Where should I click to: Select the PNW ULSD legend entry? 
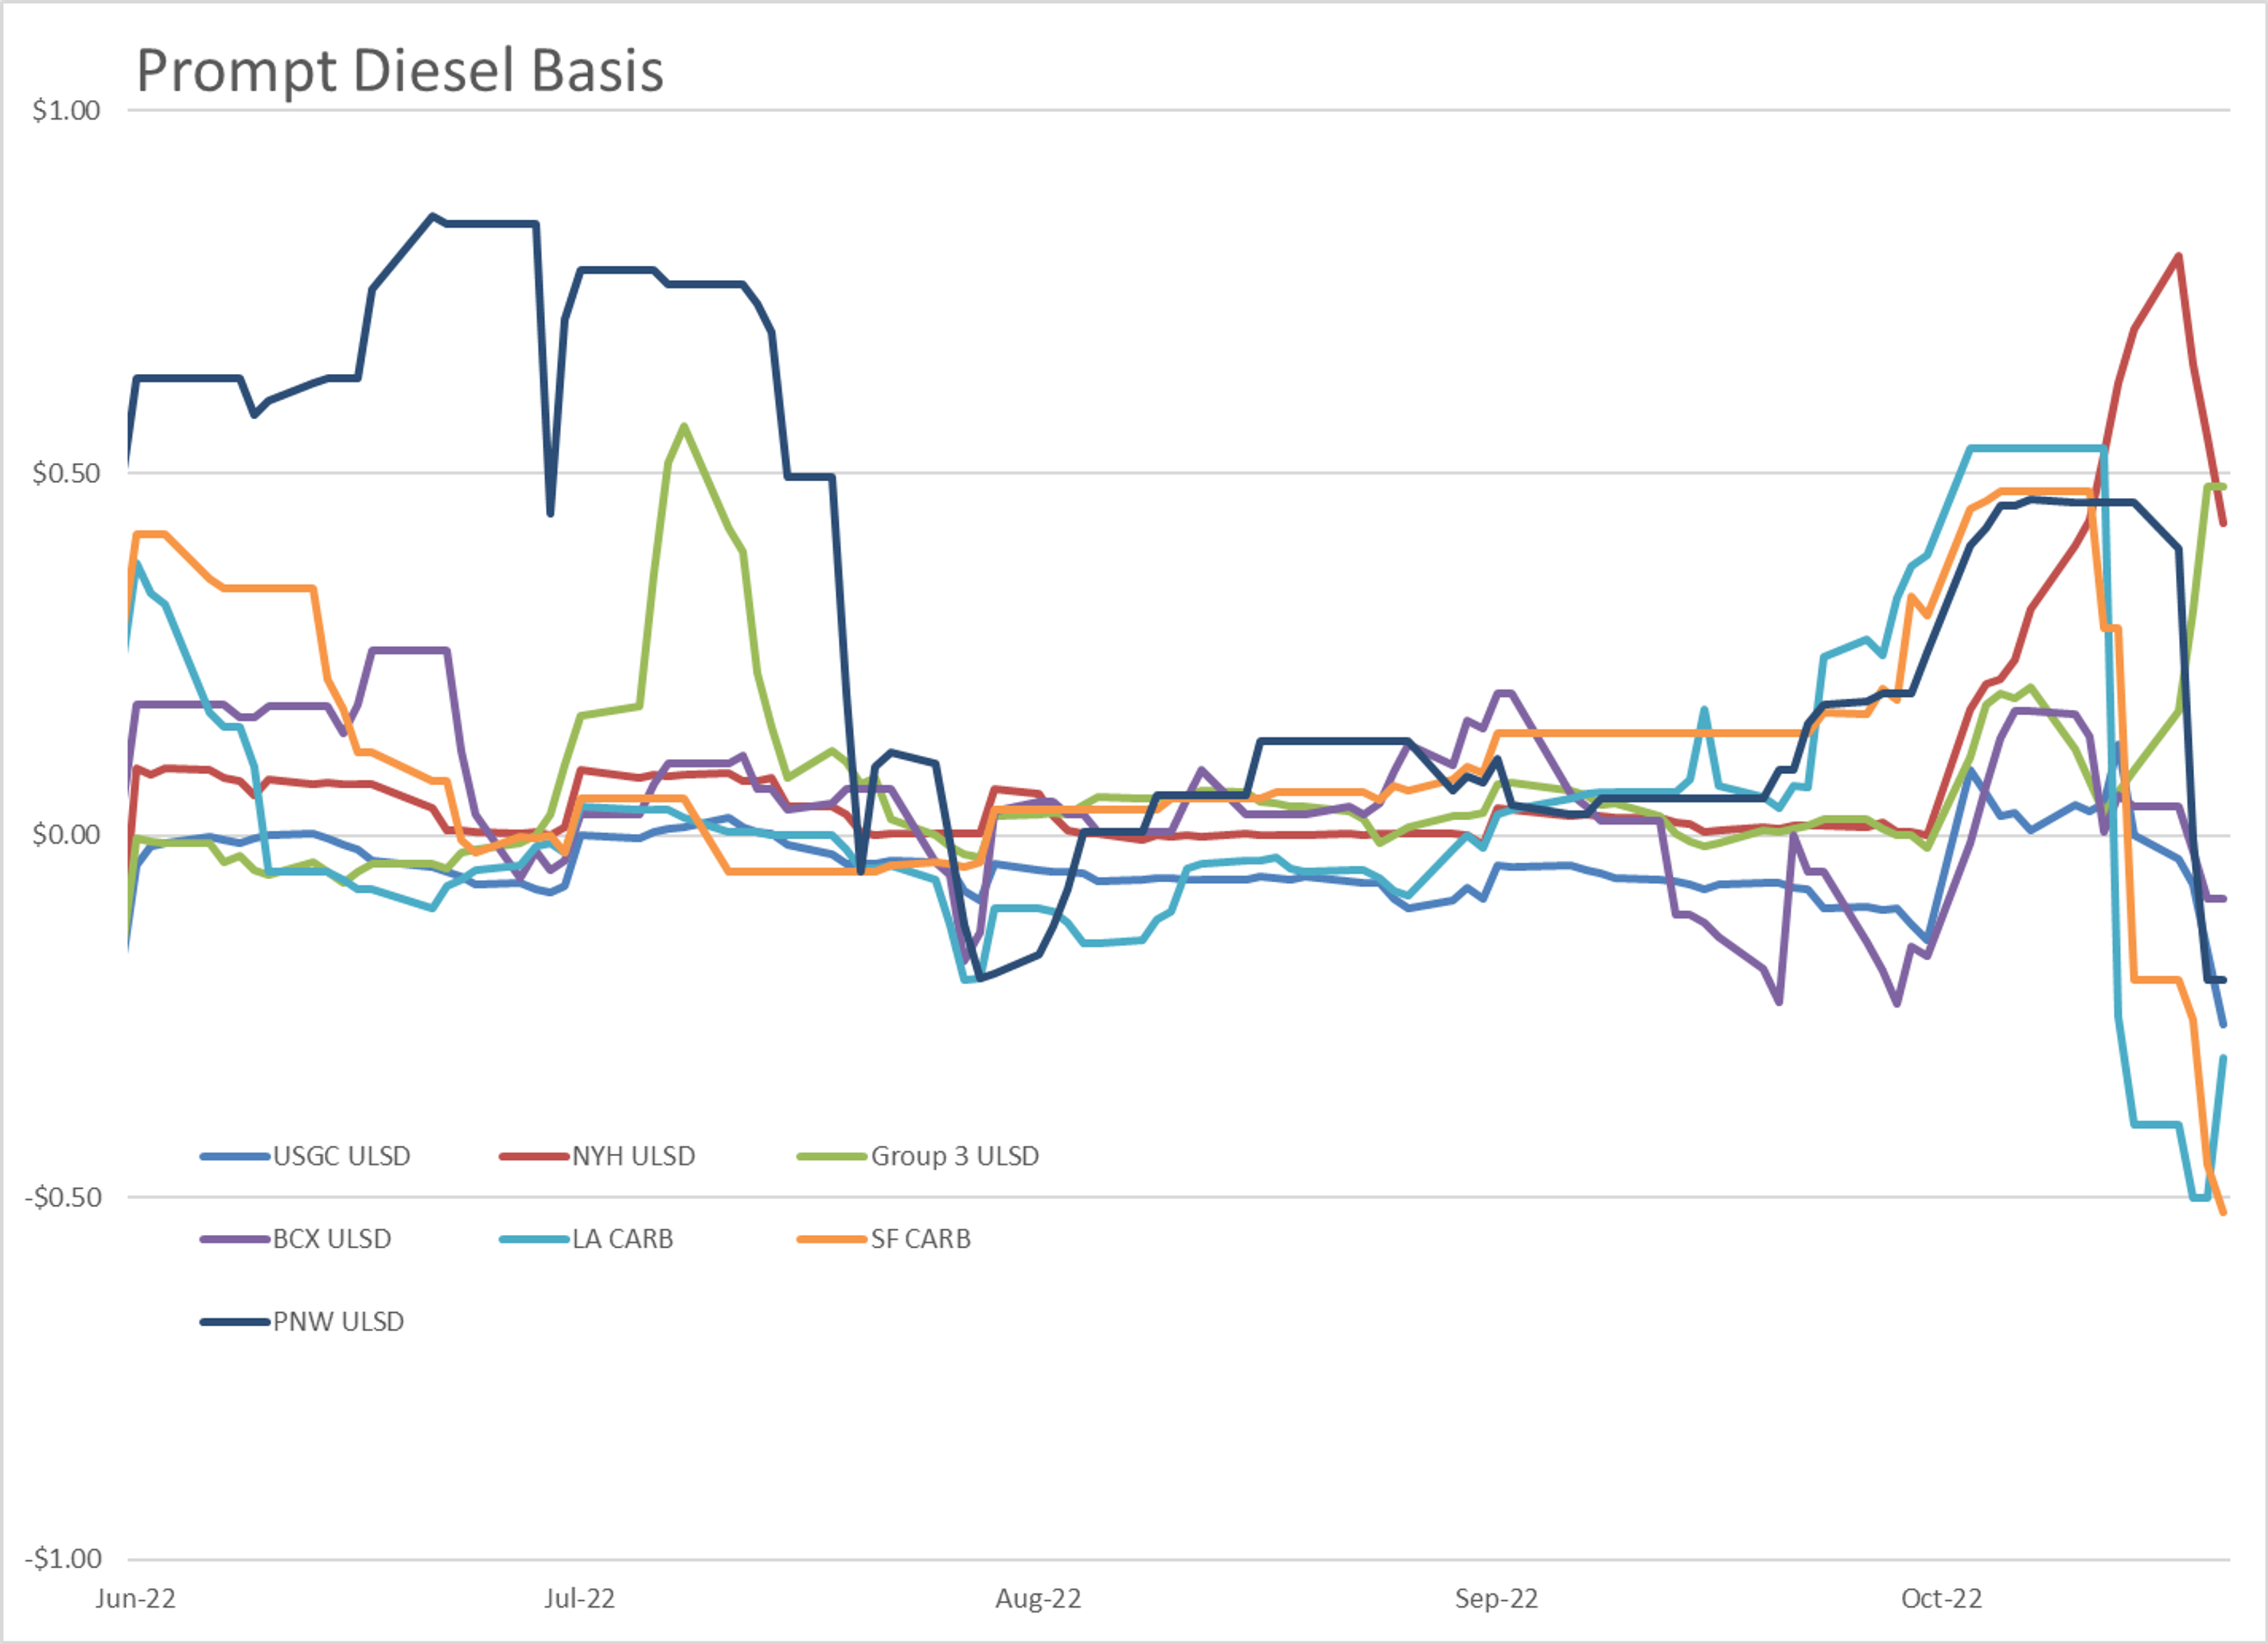click(302, 1322)
